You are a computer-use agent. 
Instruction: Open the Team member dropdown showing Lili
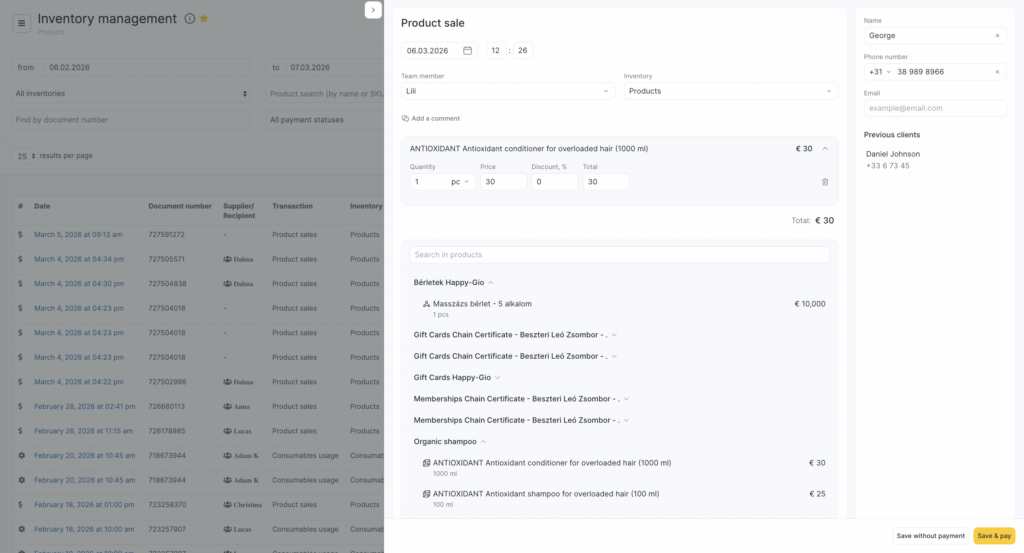coord(508,91)
